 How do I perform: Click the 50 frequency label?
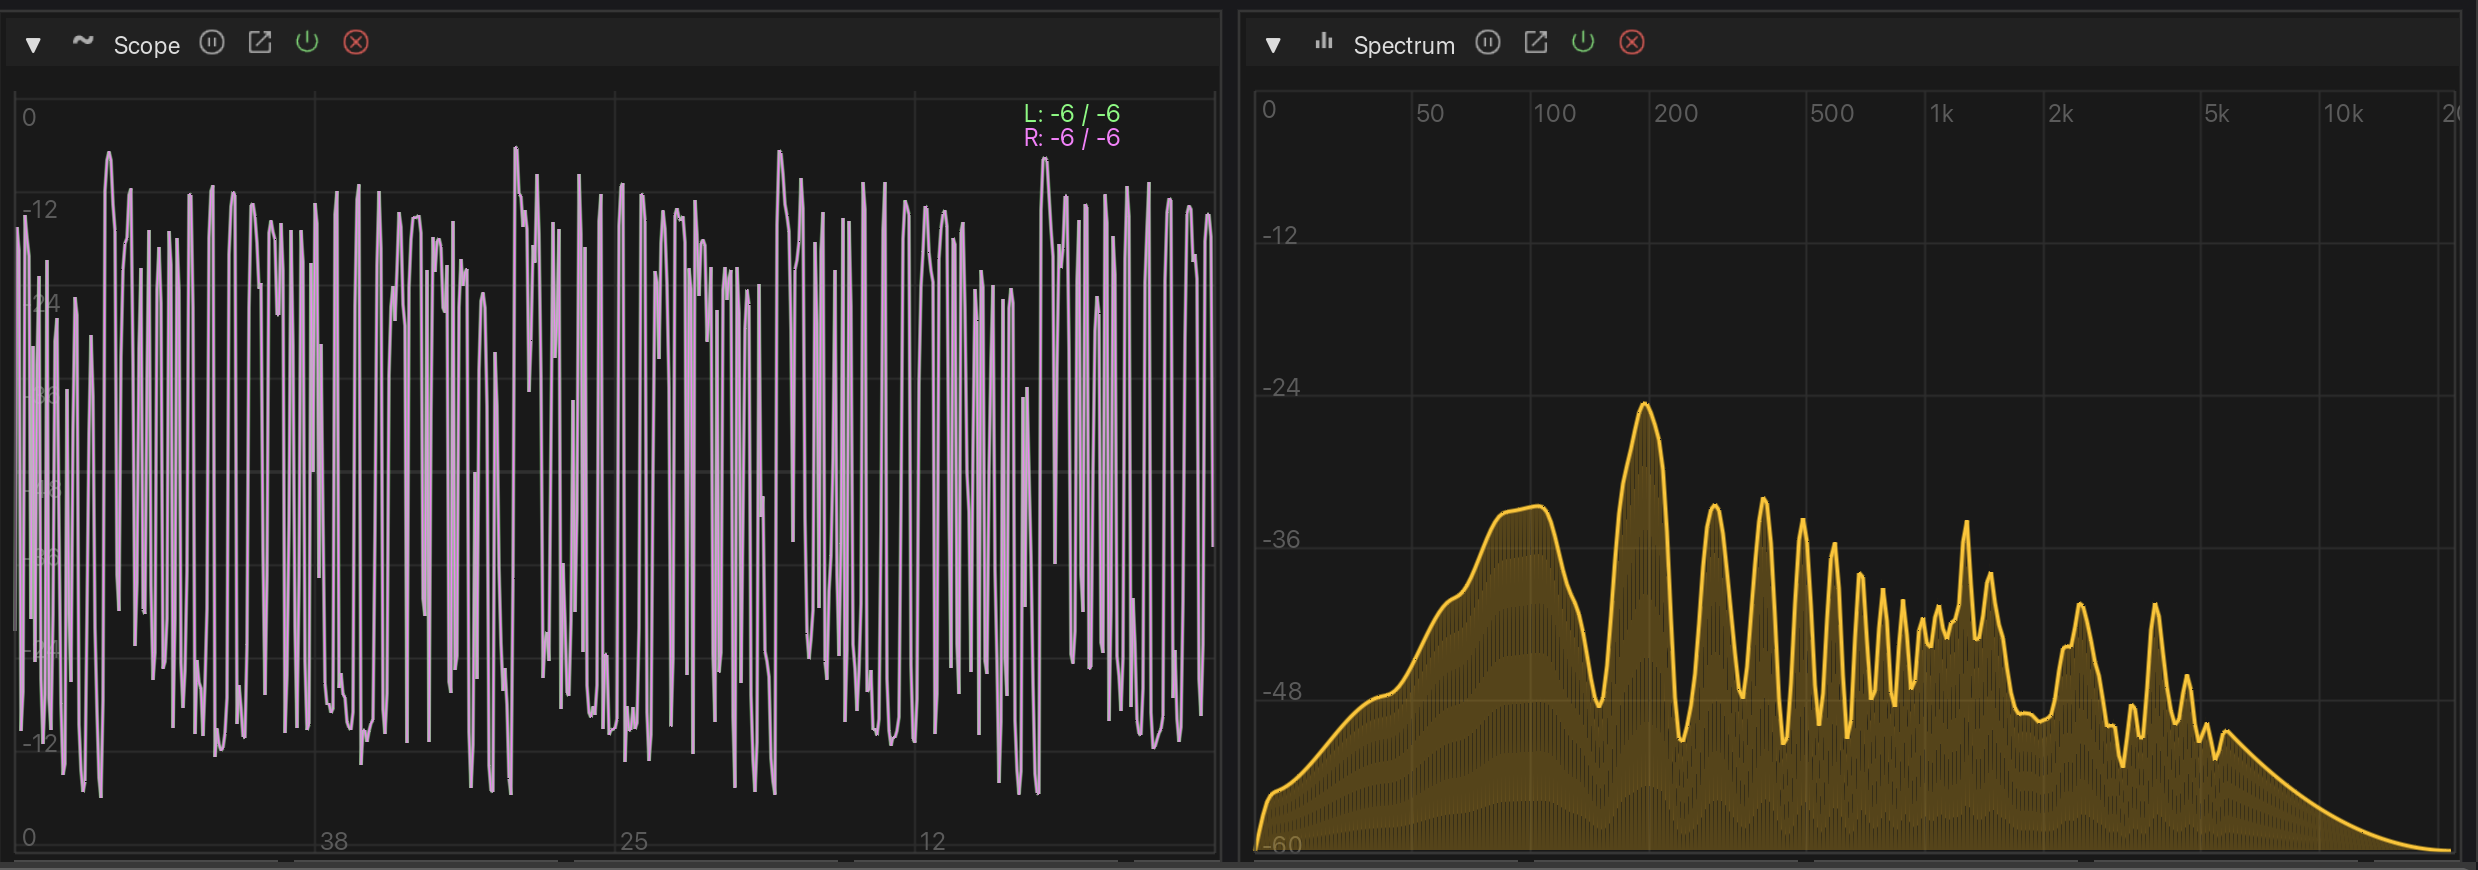pos(1430,114)
